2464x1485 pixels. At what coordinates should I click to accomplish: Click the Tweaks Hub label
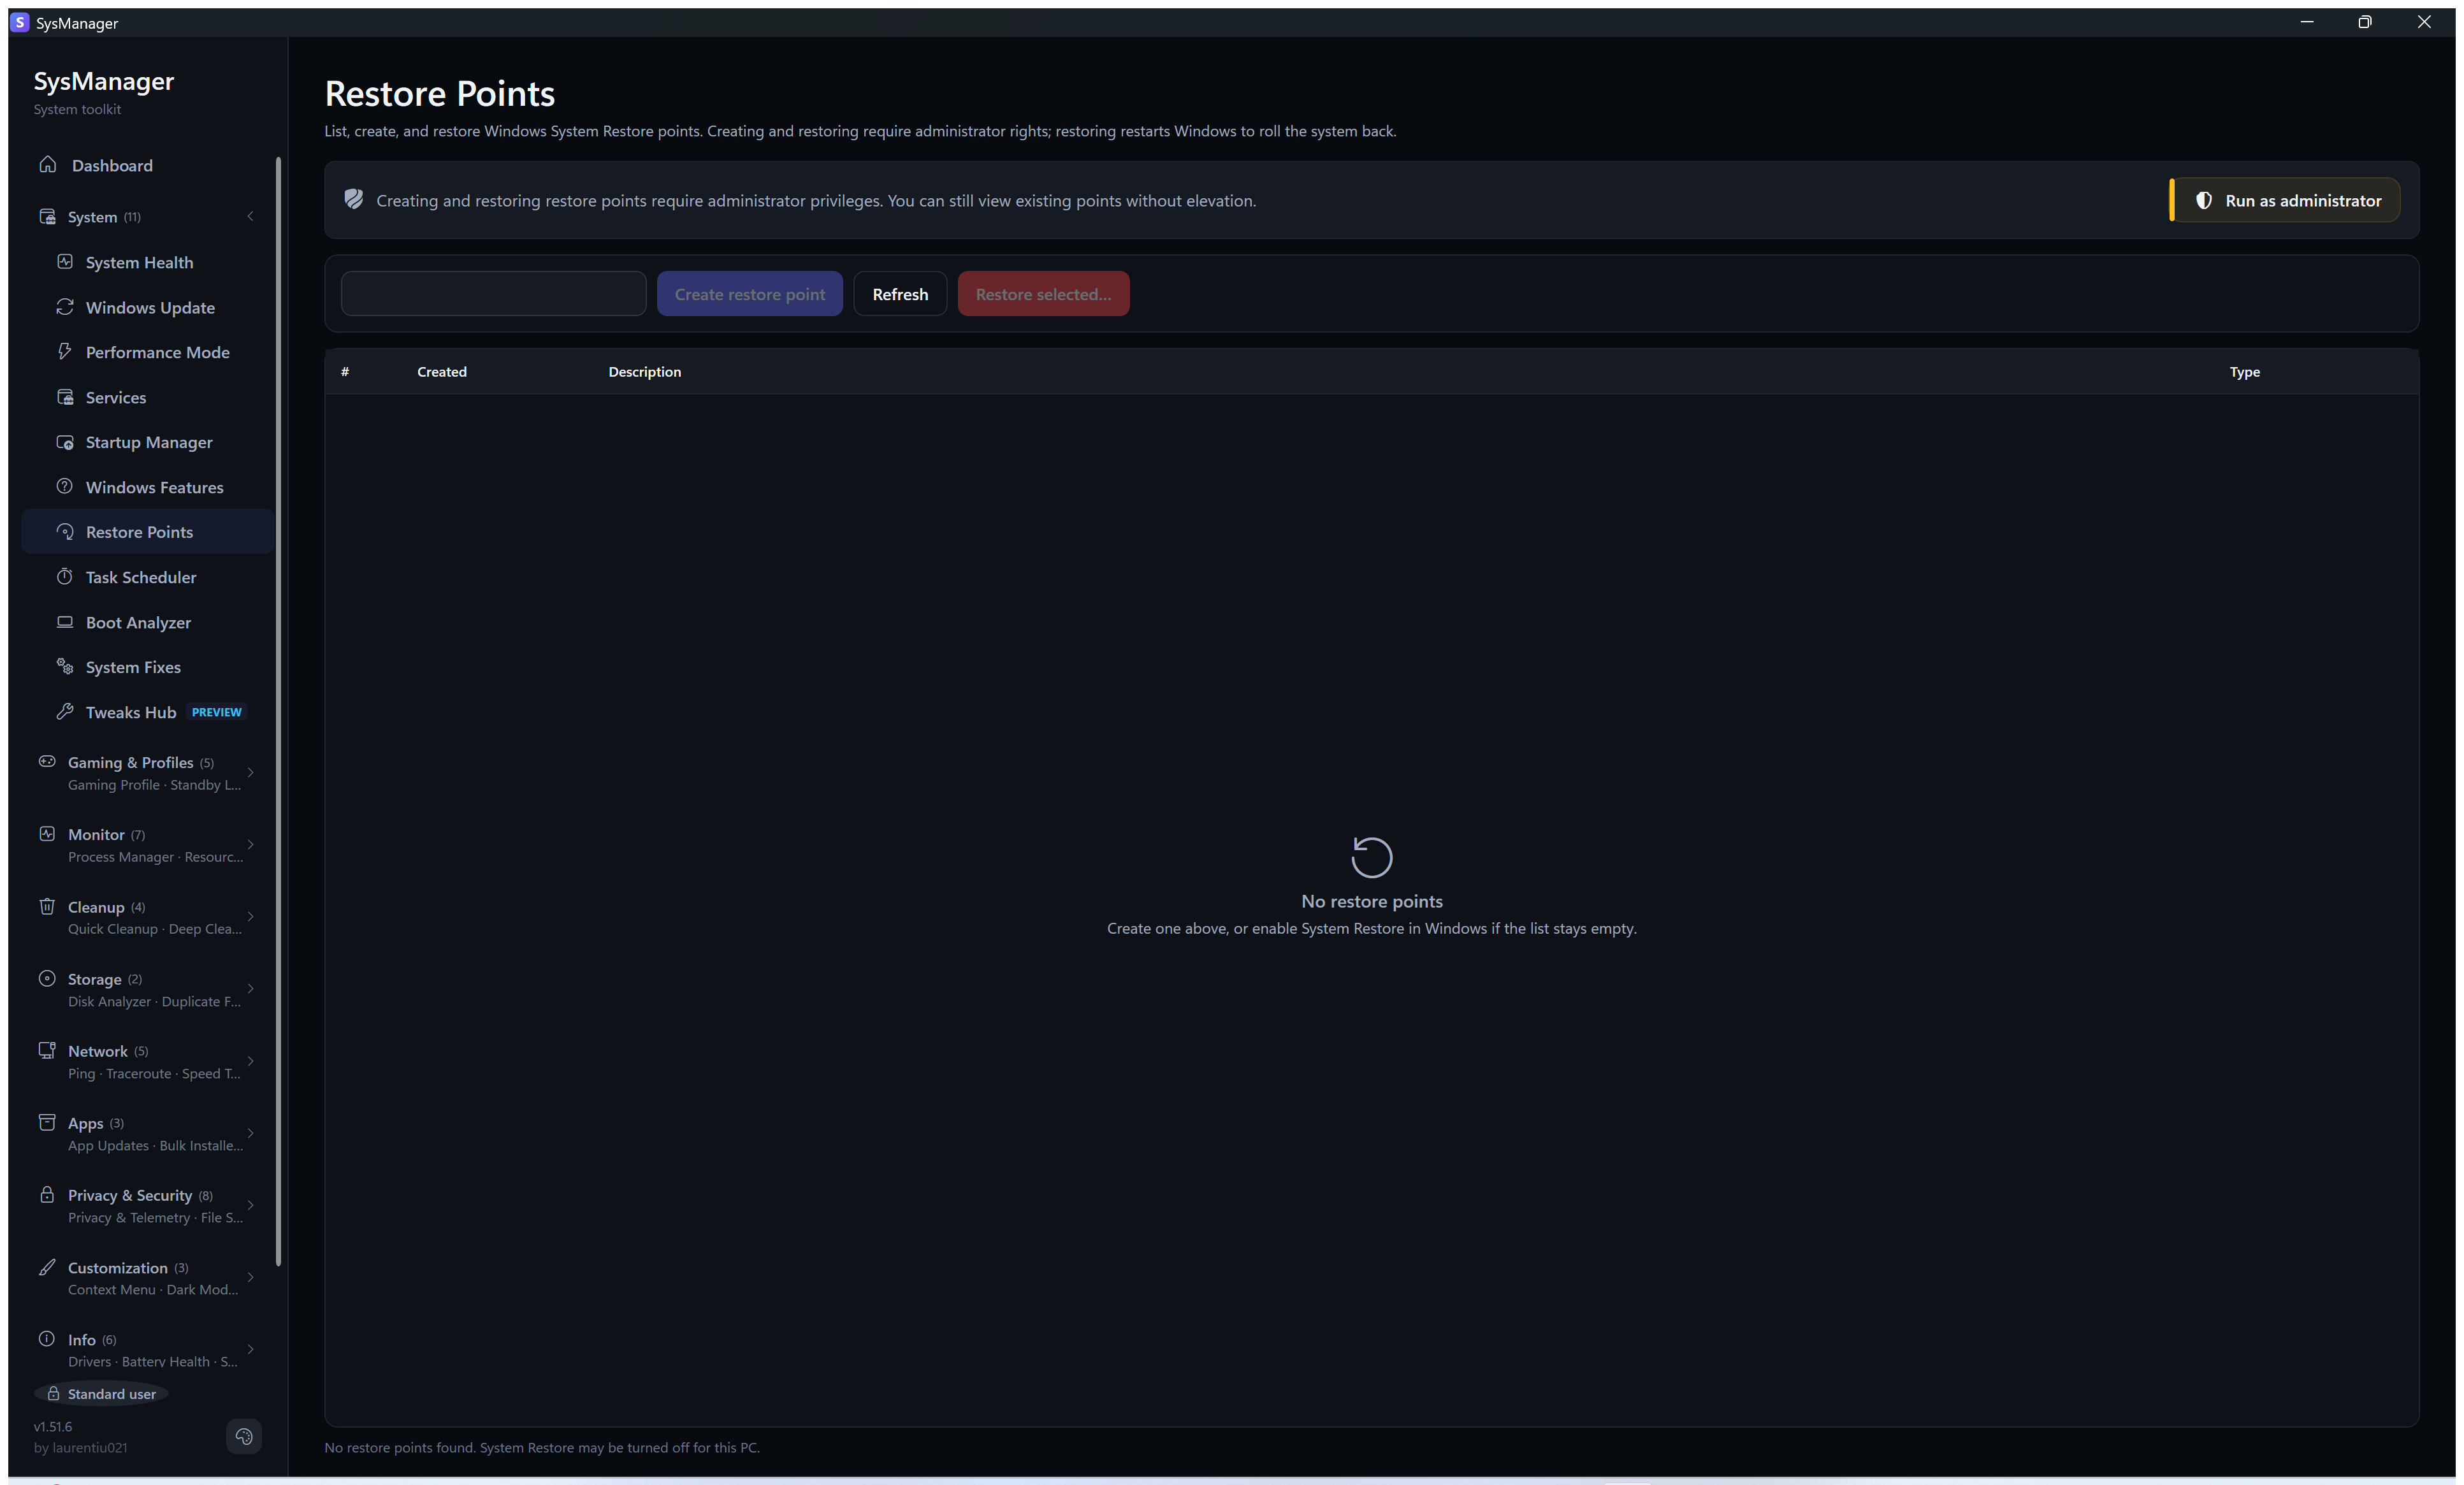tap(131, 712)
